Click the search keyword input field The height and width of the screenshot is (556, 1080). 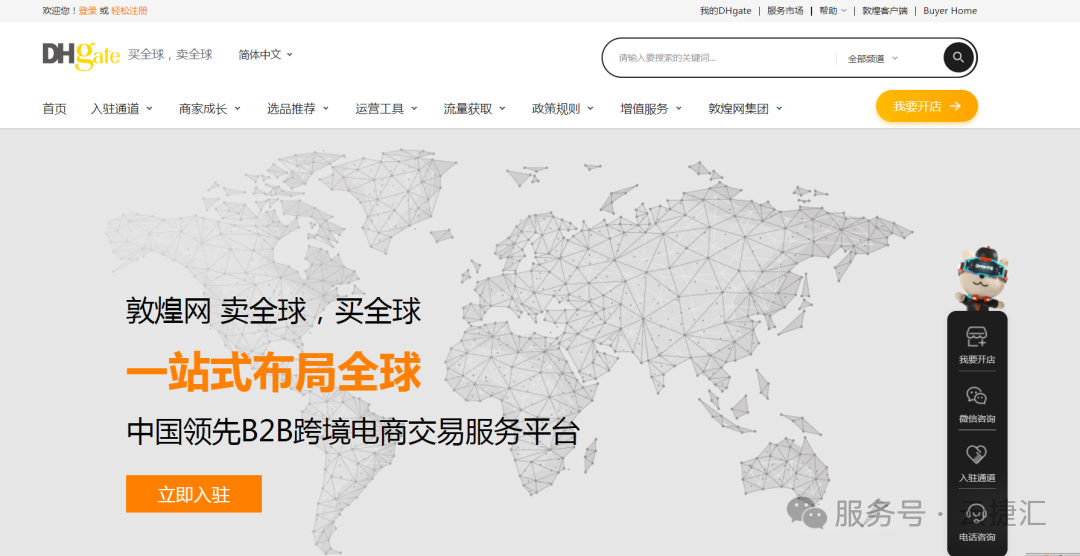[723, 58]
